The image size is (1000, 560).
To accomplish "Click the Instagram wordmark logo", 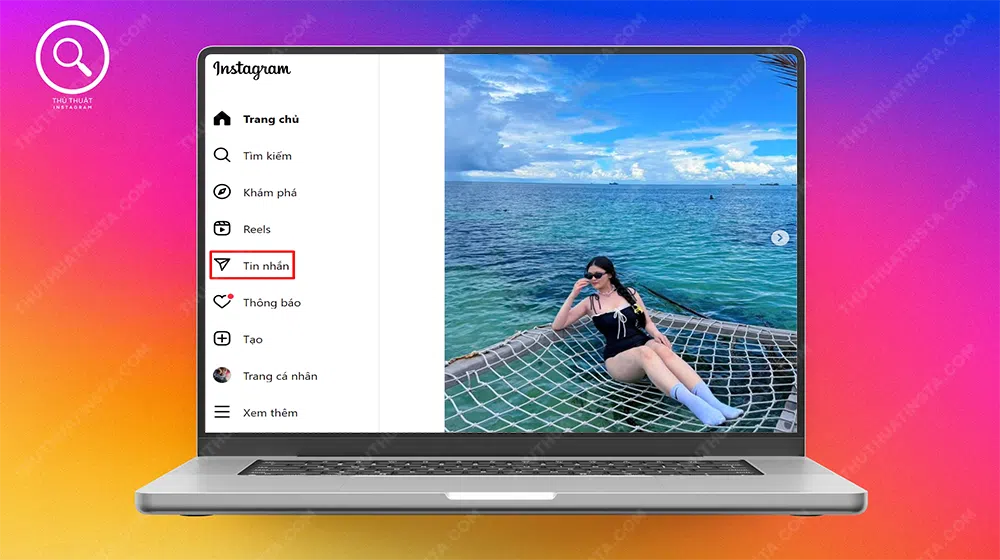I will coord(252,70).
